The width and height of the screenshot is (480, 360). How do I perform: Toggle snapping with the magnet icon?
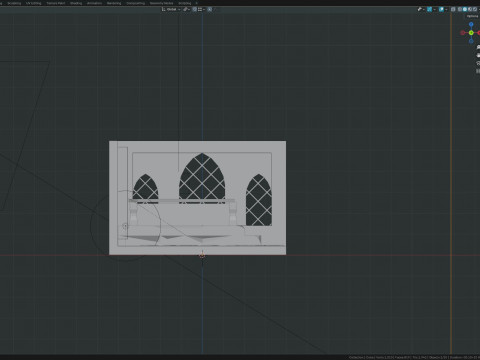(x=195, y=9)
